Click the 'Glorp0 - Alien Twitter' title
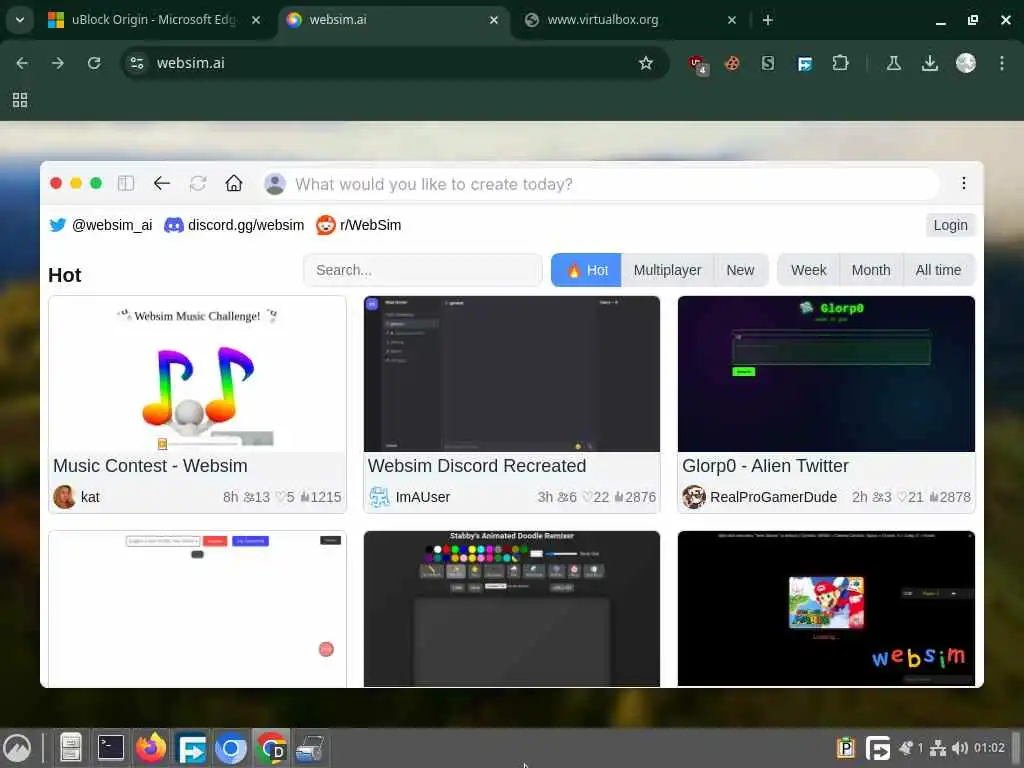Viewport: 1024px width, 768px height. coord(765,466)
